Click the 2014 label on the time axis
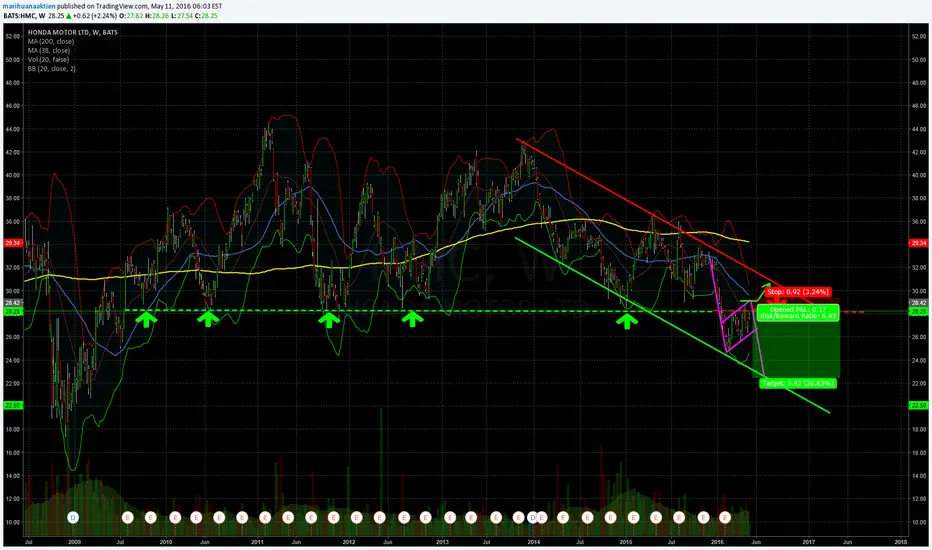Image resolution: width=932 pixels, height=550 pixels. click(534, 542)
